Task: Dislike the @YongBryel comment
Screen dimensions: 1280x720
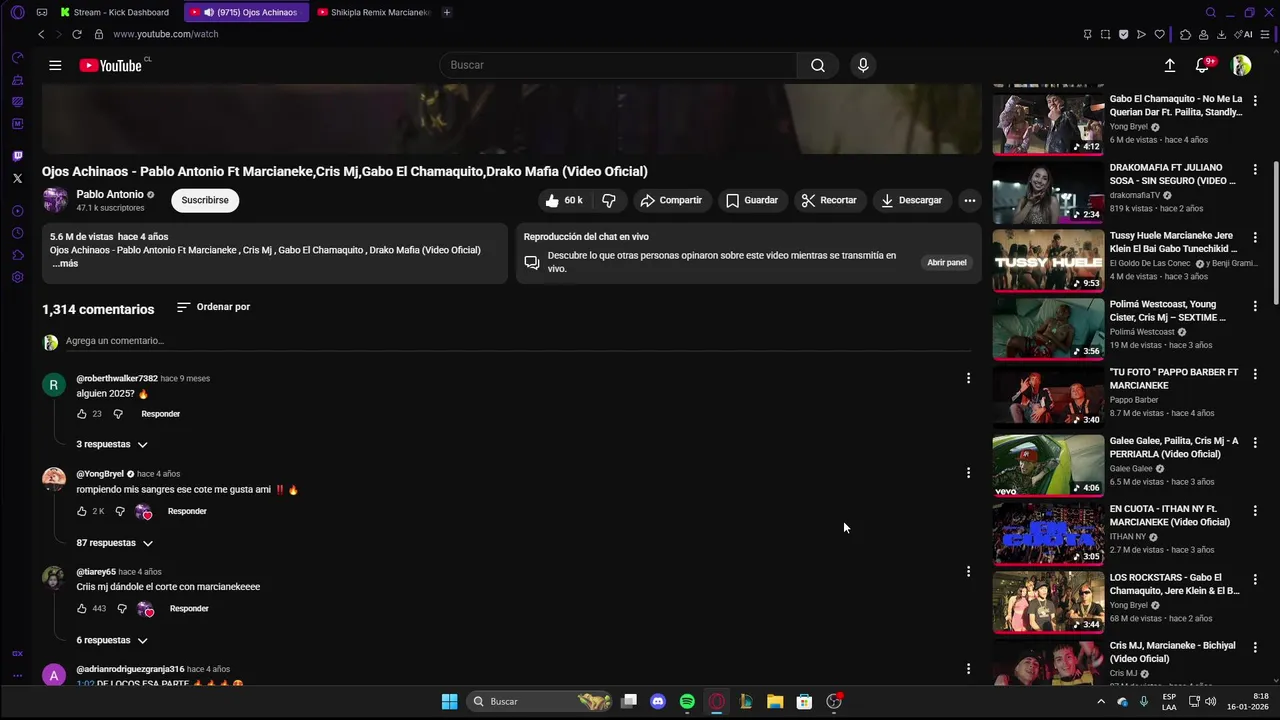Action: click(120, 511)
